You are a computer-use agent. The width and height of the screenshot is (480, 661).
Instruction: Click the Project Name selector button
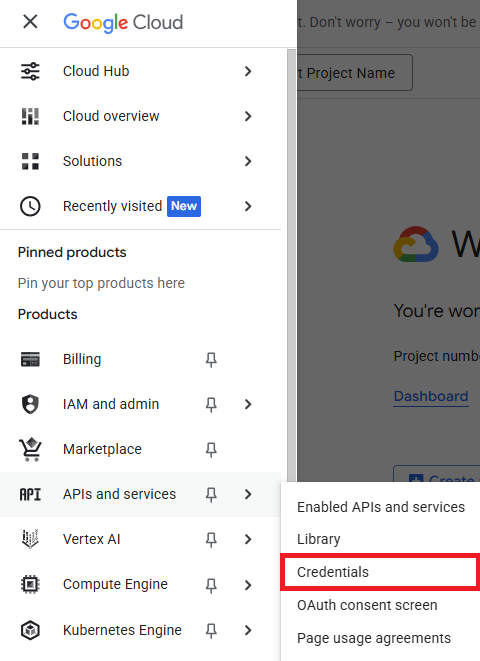click(x=355, y=73)
